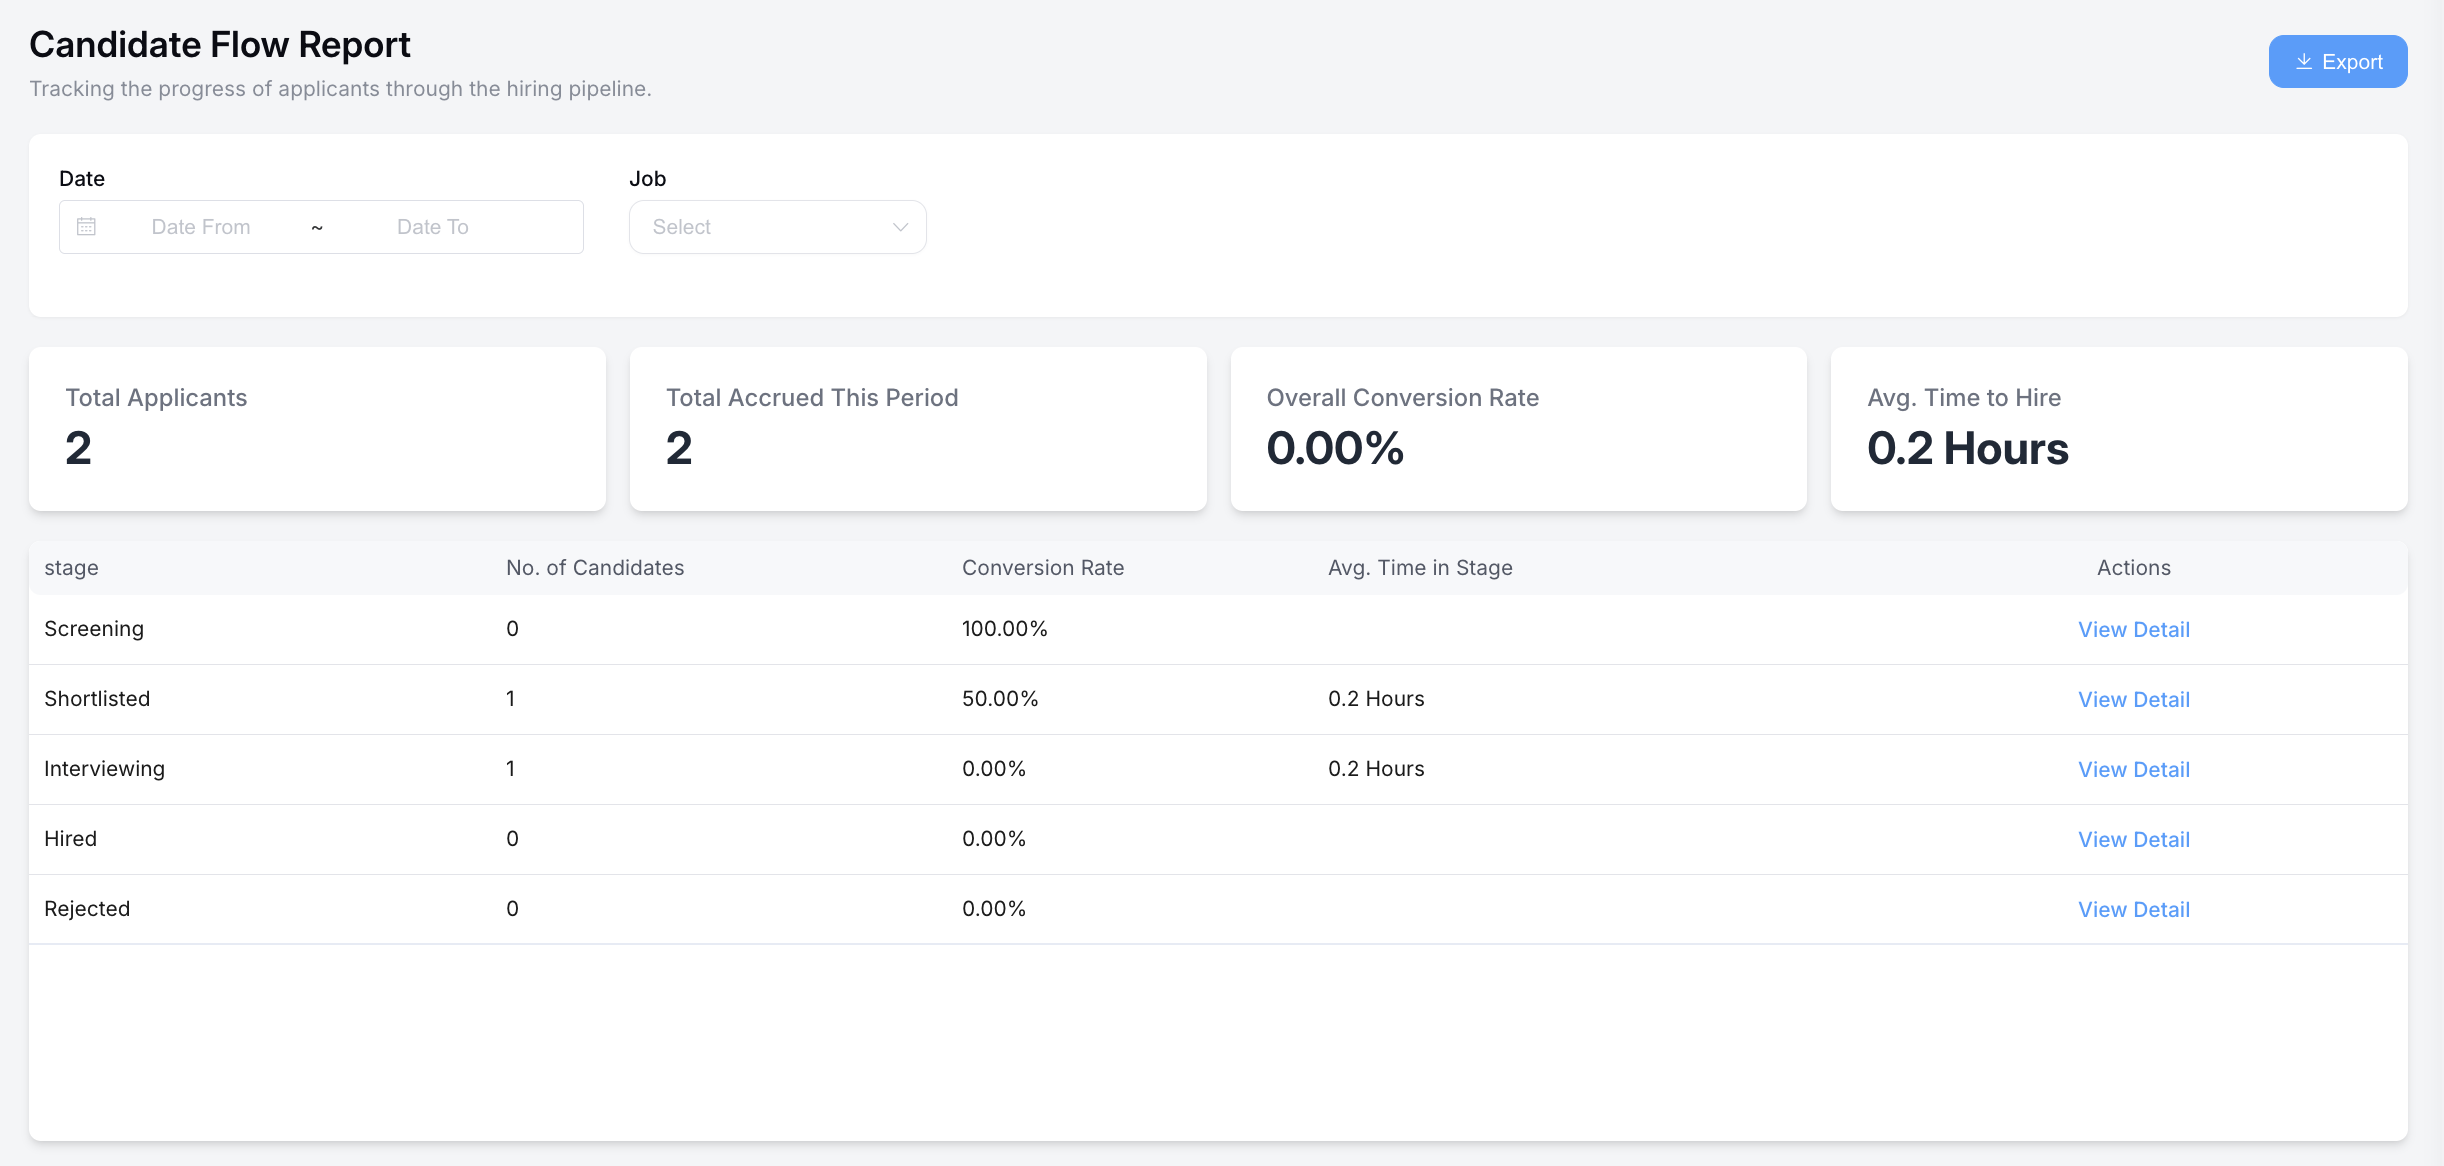The width and height of the screenshot is (2444, 1166).
Task: View Detail for Rejected stage
Action: (2133, 910)
